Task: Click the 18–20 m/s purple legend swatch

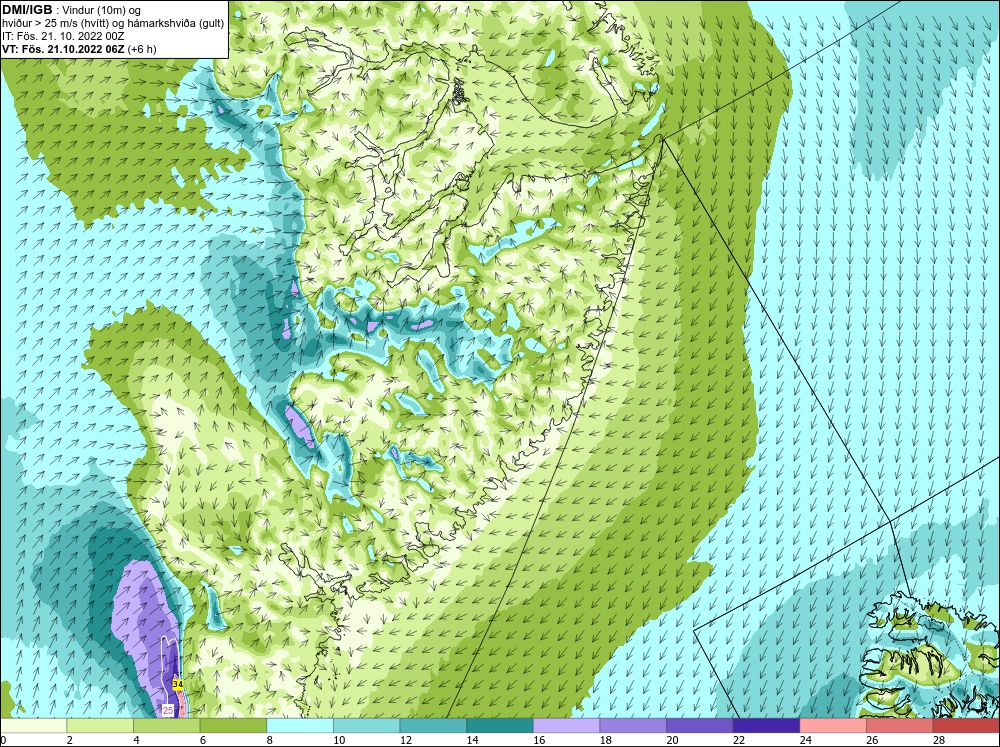Action: [633, 726]
